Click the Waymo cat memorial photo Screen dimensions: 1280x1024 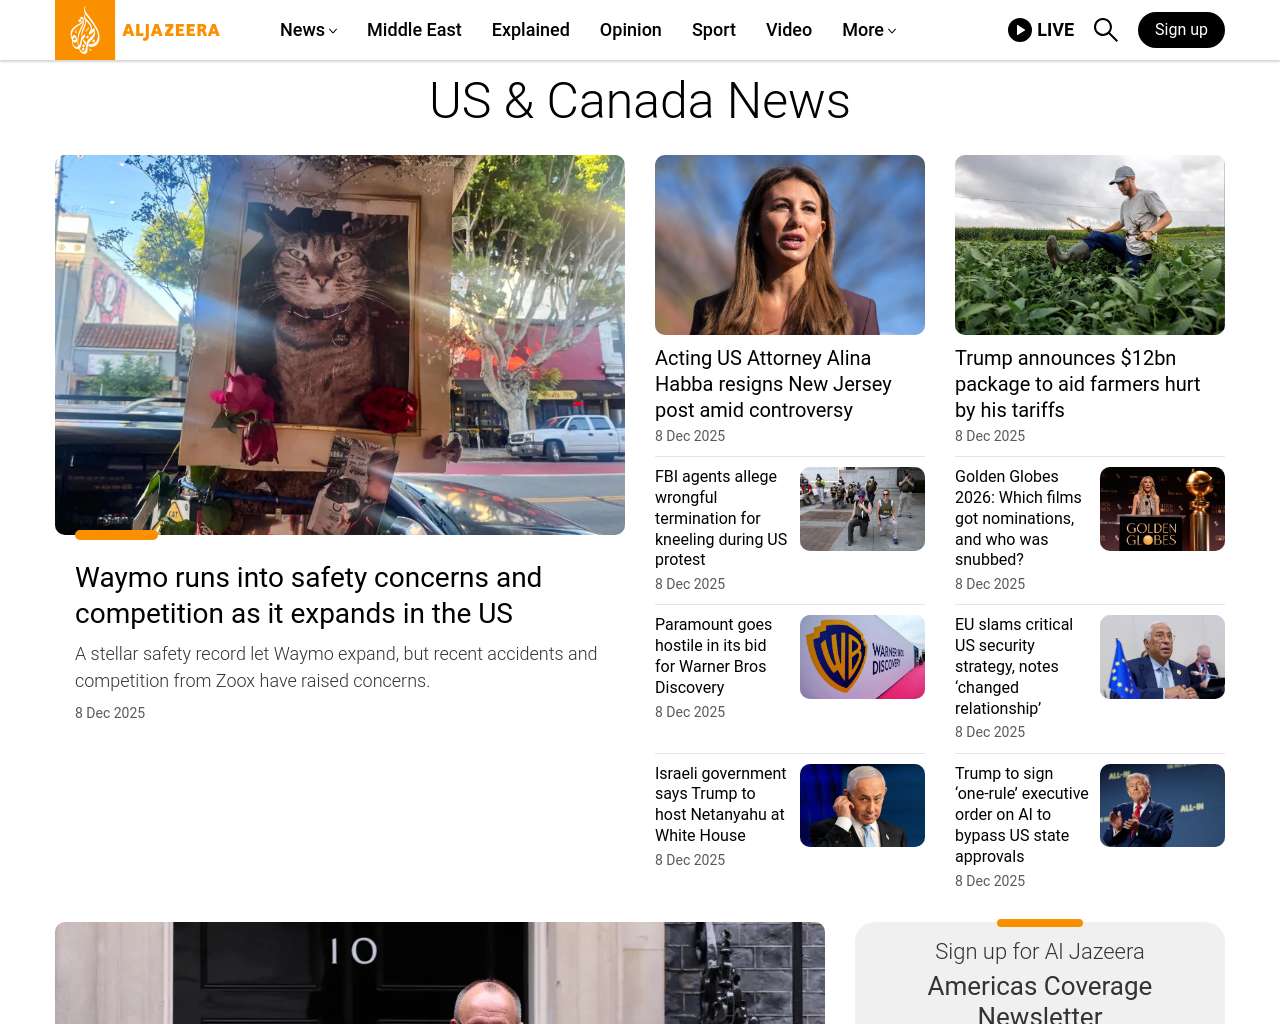click(x=340, y=345)
